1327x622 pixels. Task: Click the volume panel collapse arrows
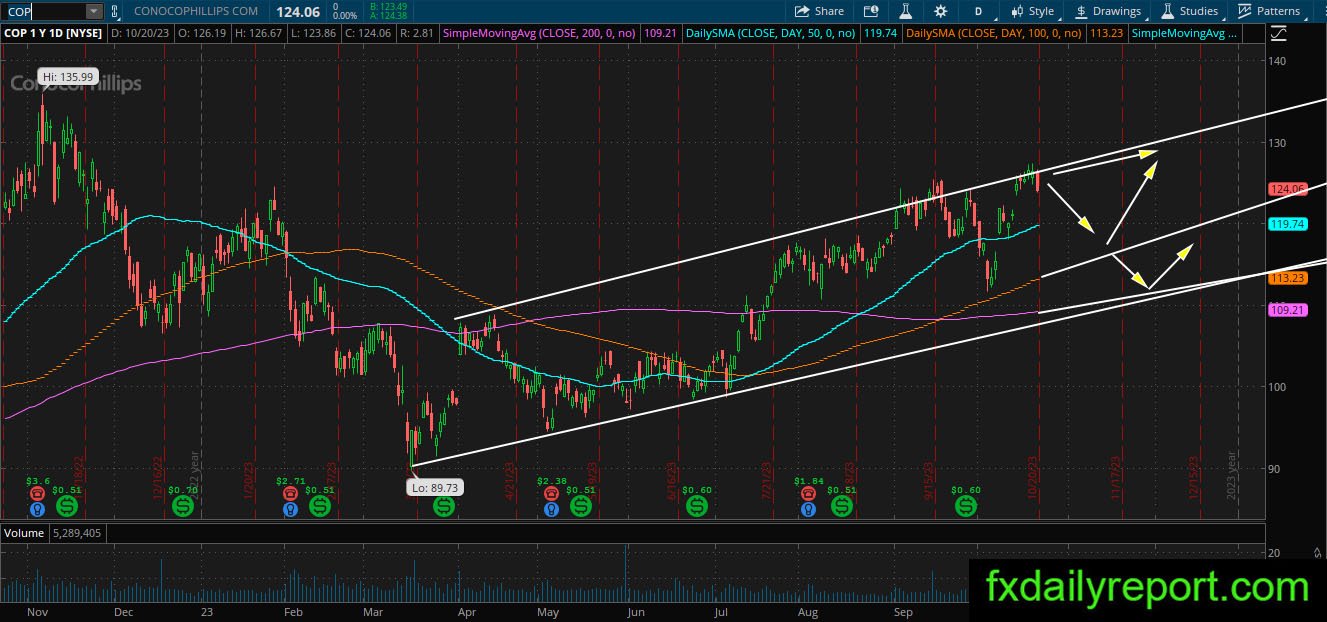(1318, 553)
